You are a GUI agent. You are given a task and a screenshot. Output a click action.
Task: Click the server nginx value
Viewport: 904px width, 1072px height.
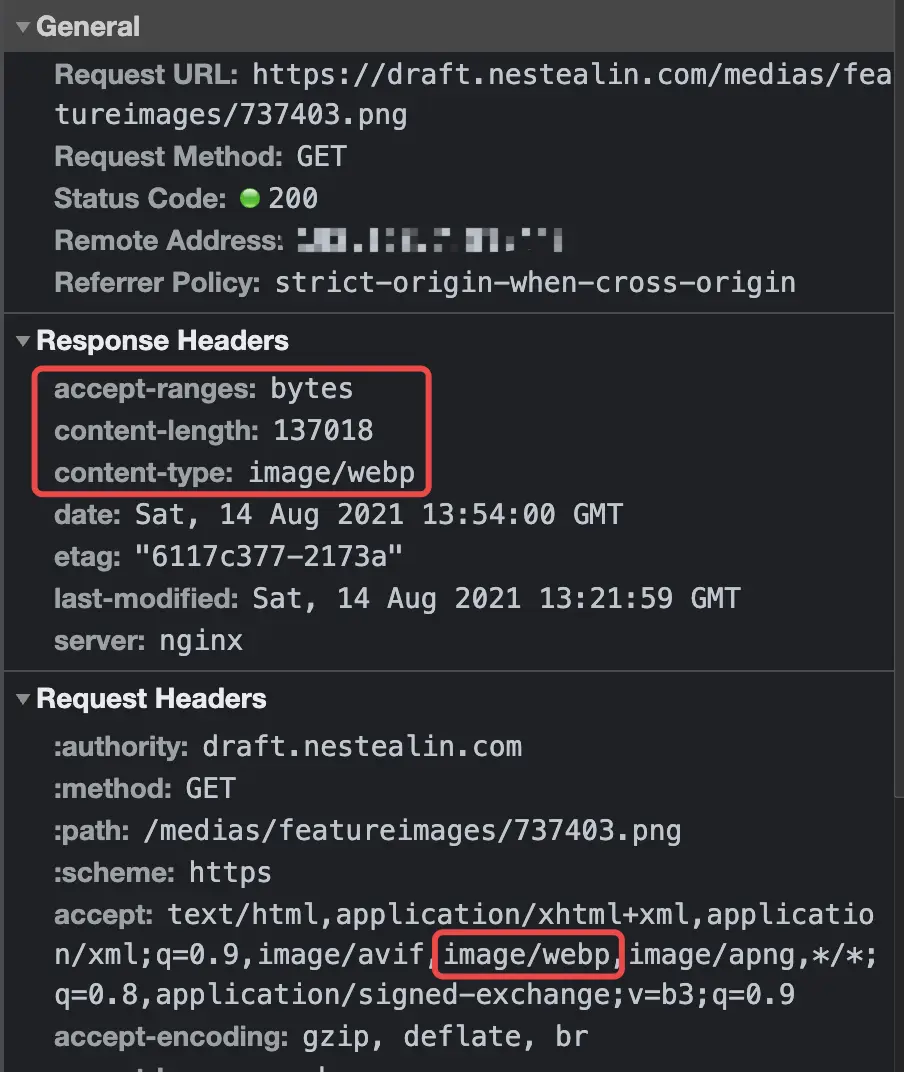click(201, 641)
